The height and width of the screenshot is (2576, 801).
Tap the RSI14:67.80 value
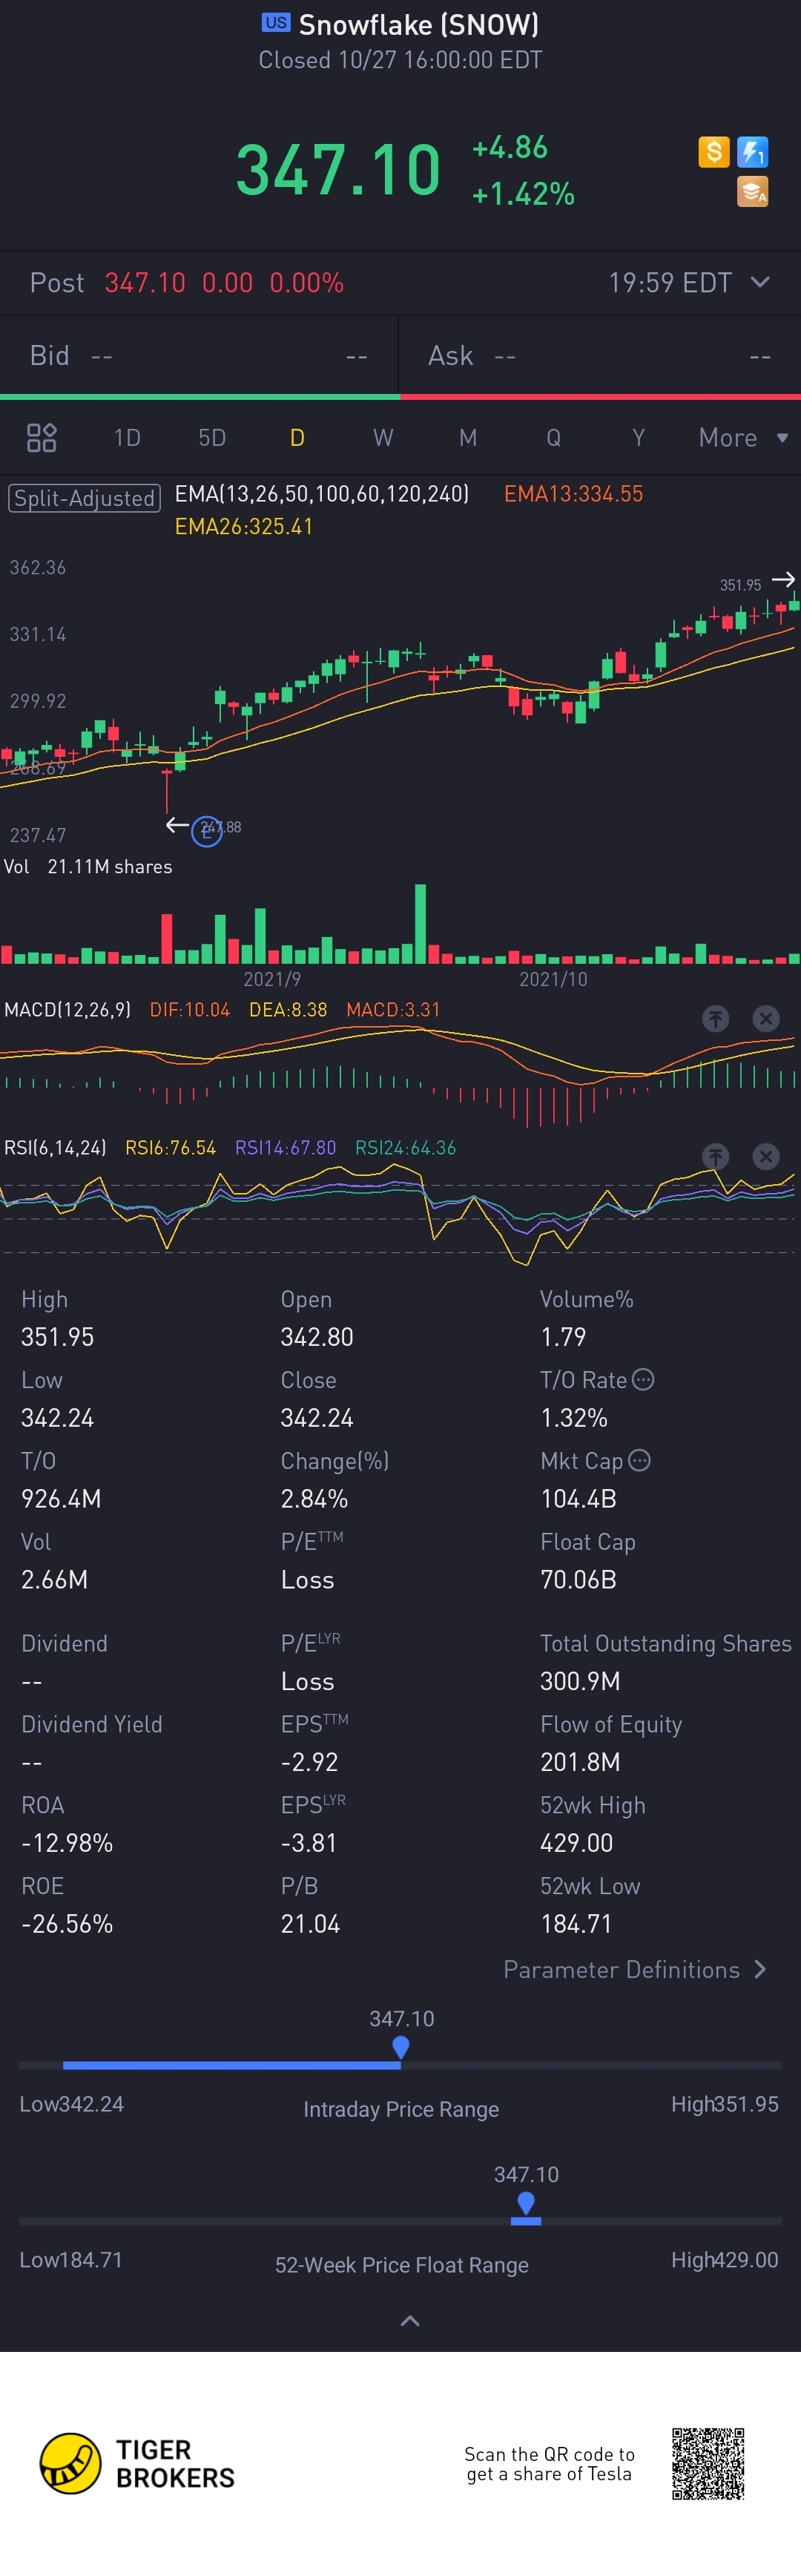tap(285, 1147)
